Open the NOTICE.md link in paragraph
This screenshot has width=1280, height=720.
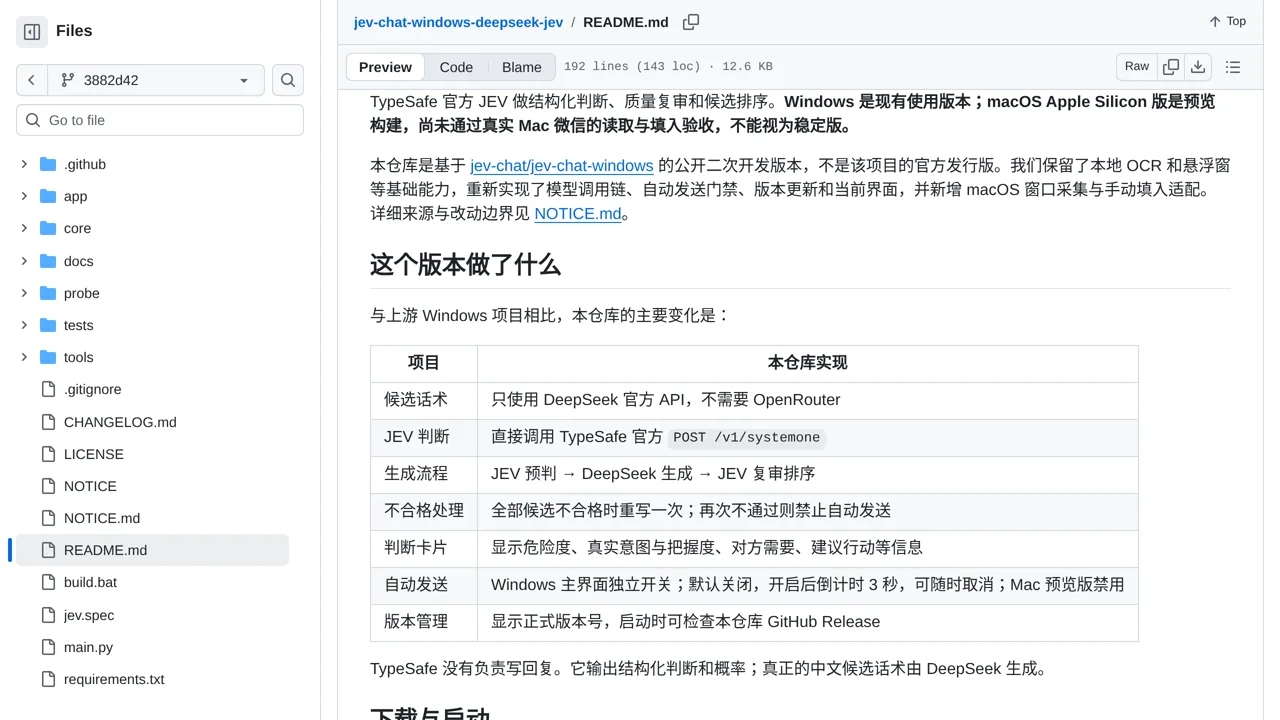pos(578,213)
